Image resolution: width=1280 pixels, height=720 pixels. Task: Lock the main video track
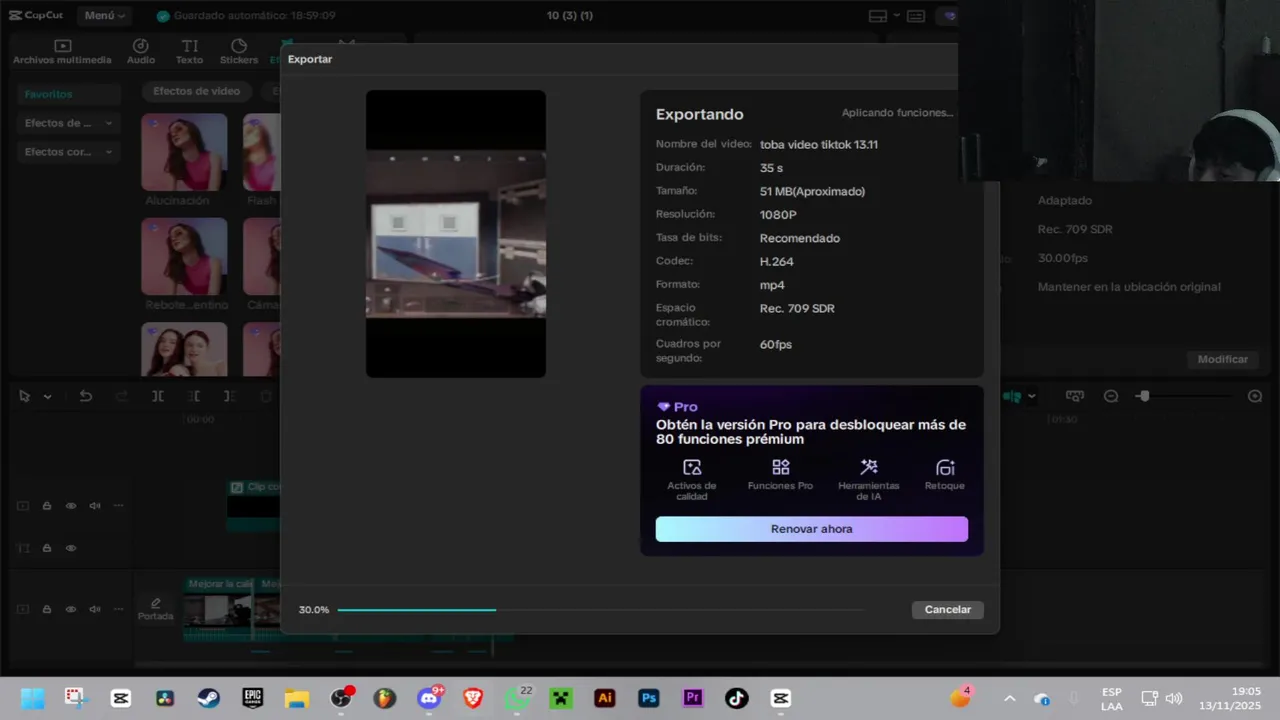click(x=47, y=609)
